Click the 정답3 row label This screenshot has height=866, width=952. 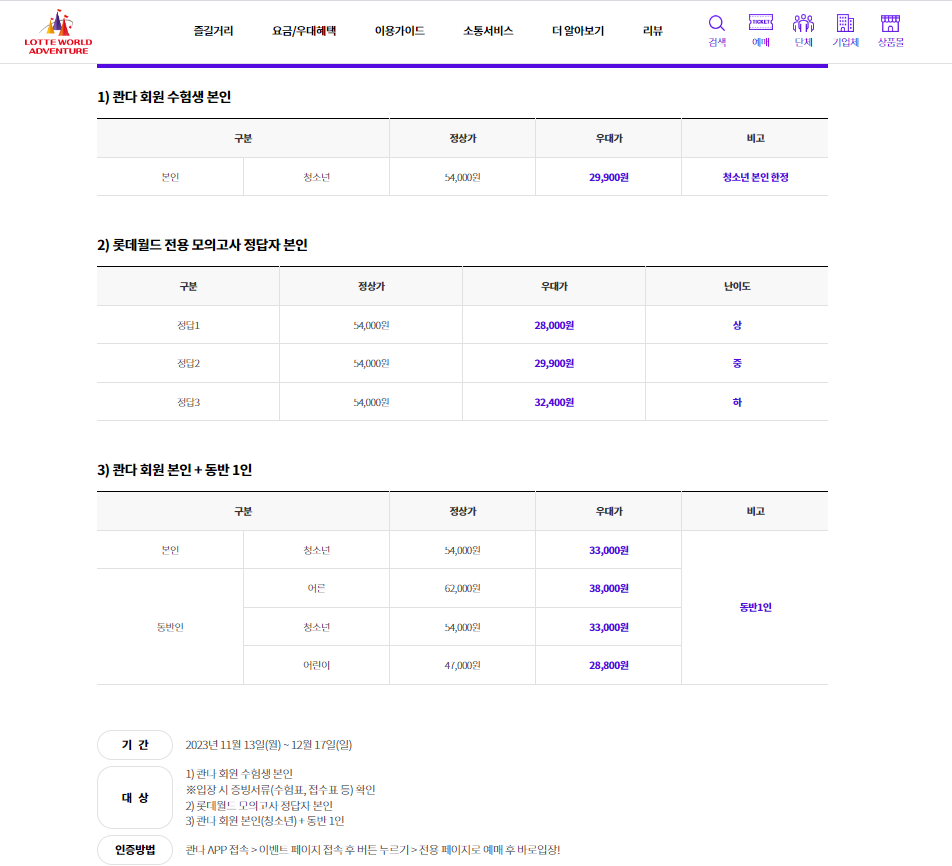click(188, 403)
